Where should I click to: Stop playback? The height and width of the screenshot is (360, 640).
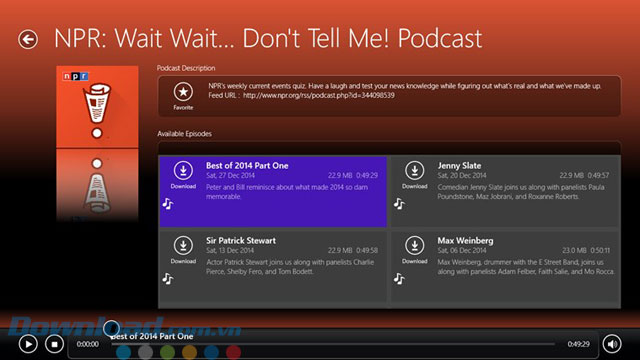[54, 344]
